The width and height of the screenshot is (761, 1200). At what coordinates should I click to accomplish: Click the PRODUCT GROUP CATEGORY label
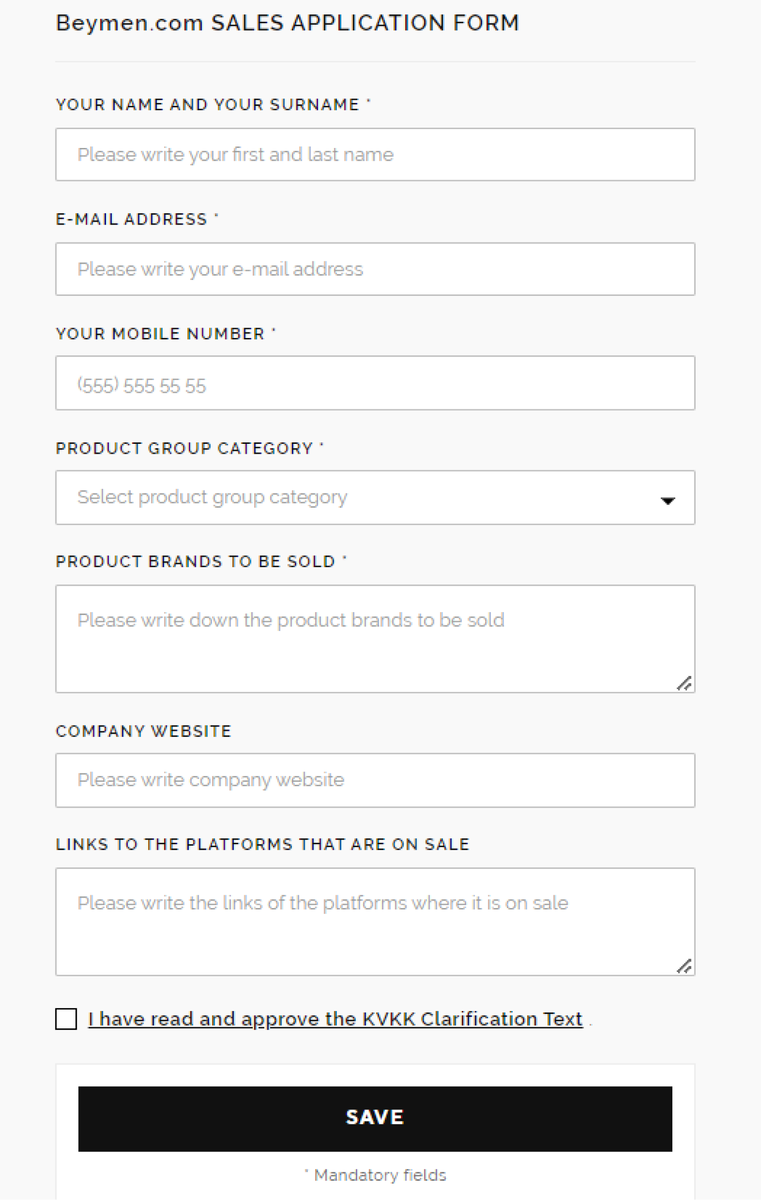pyautogui.click(x=184, y=448)
